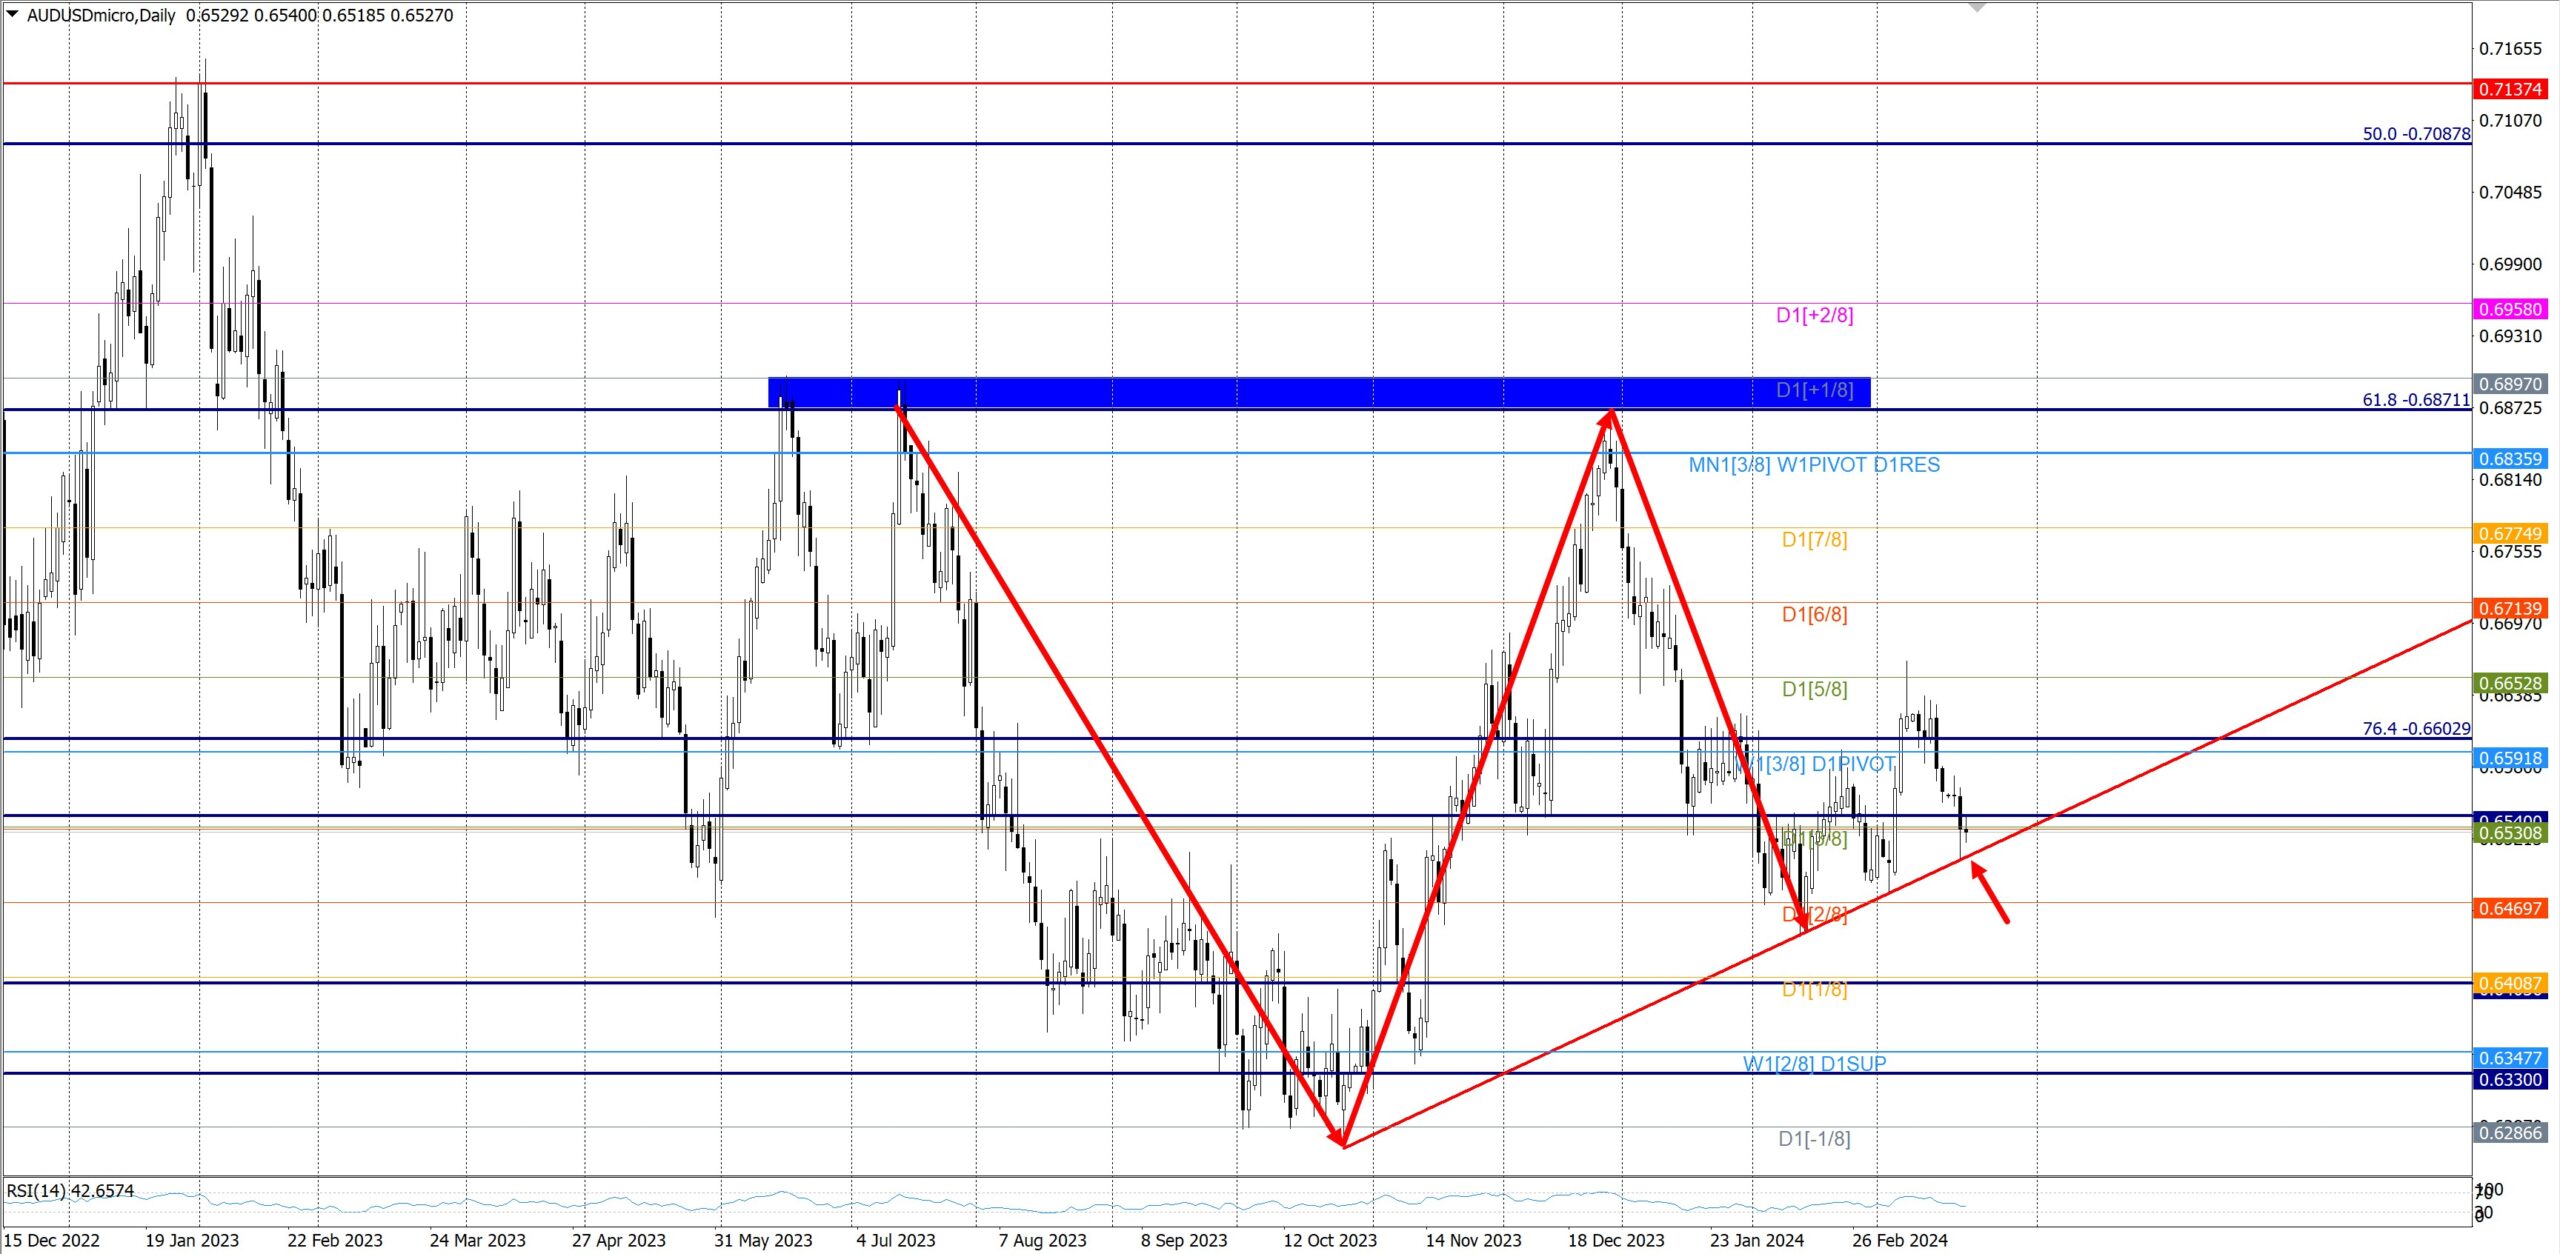Click the orange 0.67749 price tag
This screenshot has height=1254, width=2560.
(x=2510, y=533)
